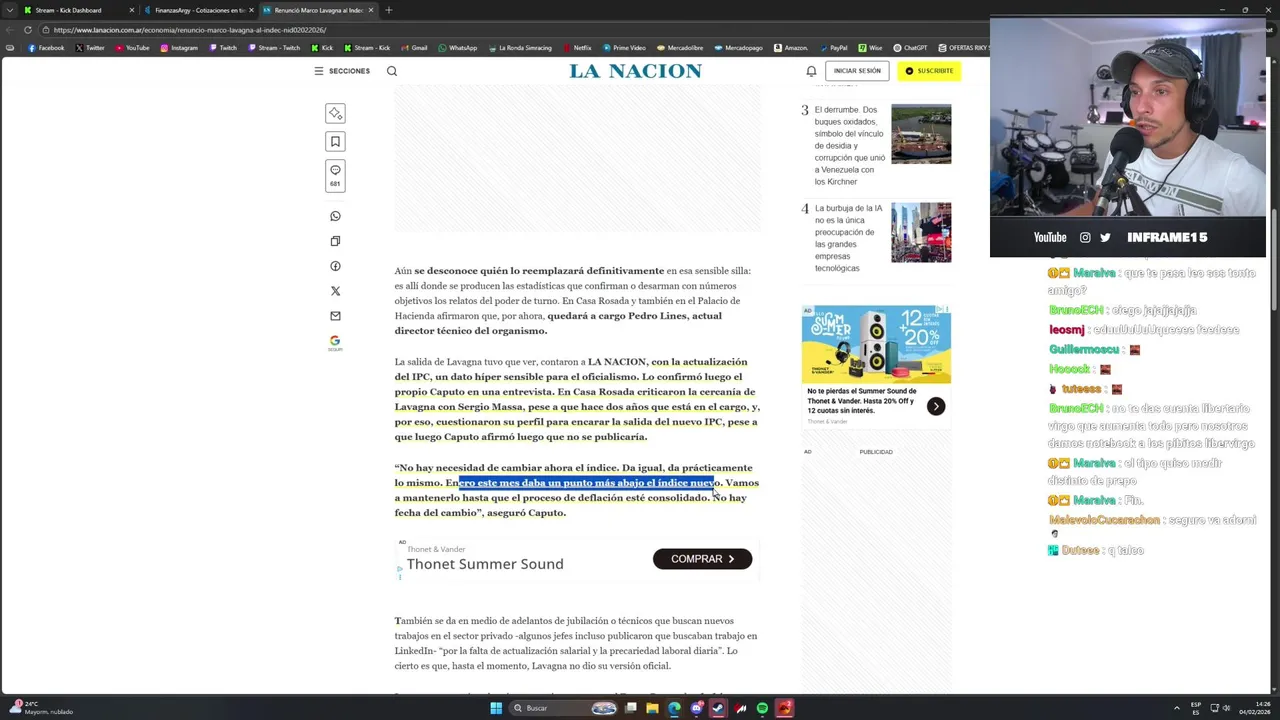Copy article link icon in sidebar
This screenshot has width=1280, height=720.
[335, 241]
